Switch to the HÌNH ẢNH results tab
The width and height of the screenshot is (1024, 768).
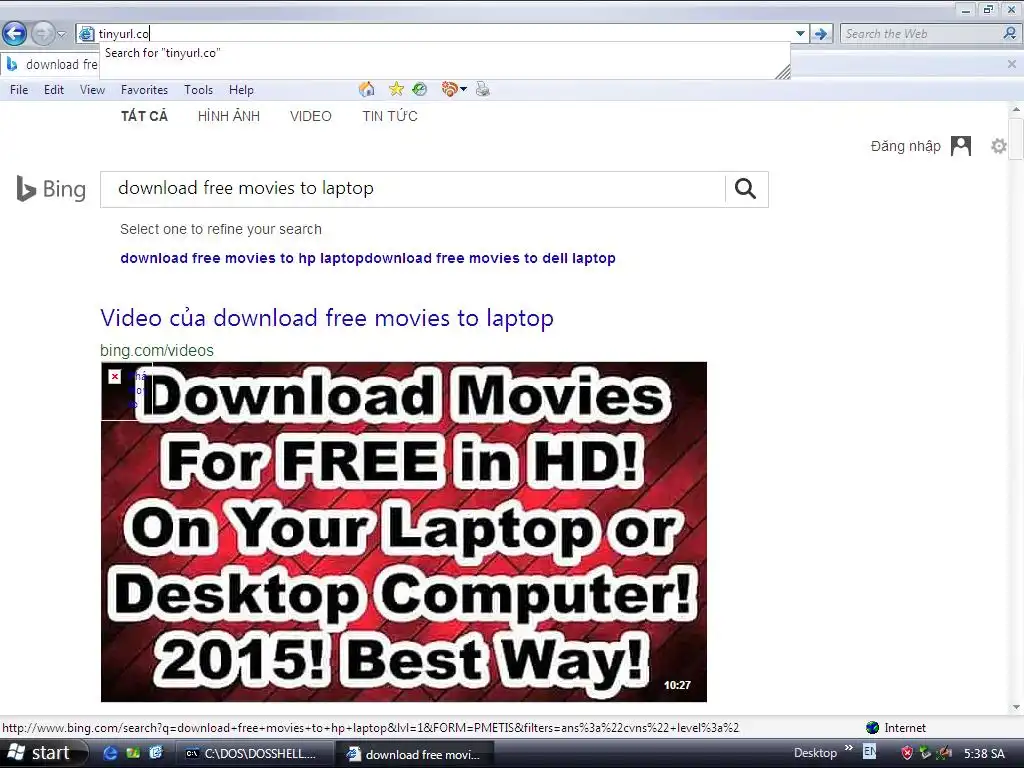229,116
